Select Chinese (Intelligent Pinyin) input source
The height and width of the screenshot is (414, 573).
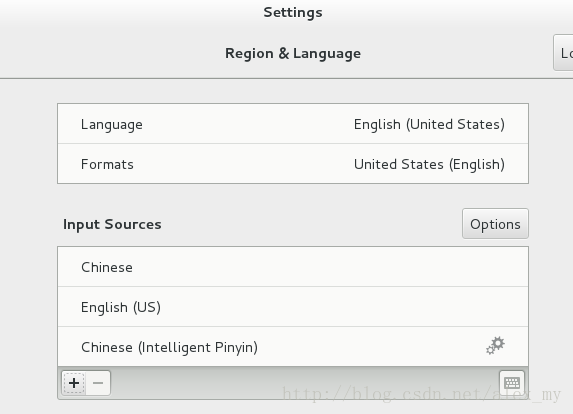tap(293, 346)
